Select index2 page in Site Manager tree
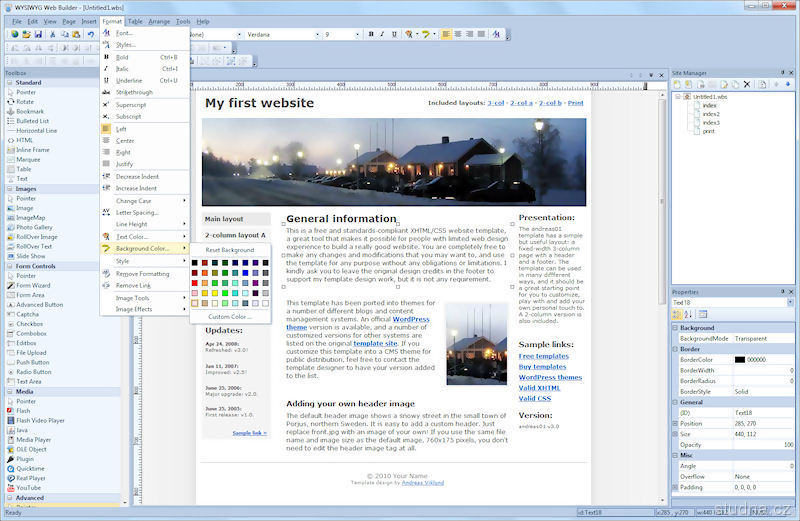800x521 pixels. [710, 113]
